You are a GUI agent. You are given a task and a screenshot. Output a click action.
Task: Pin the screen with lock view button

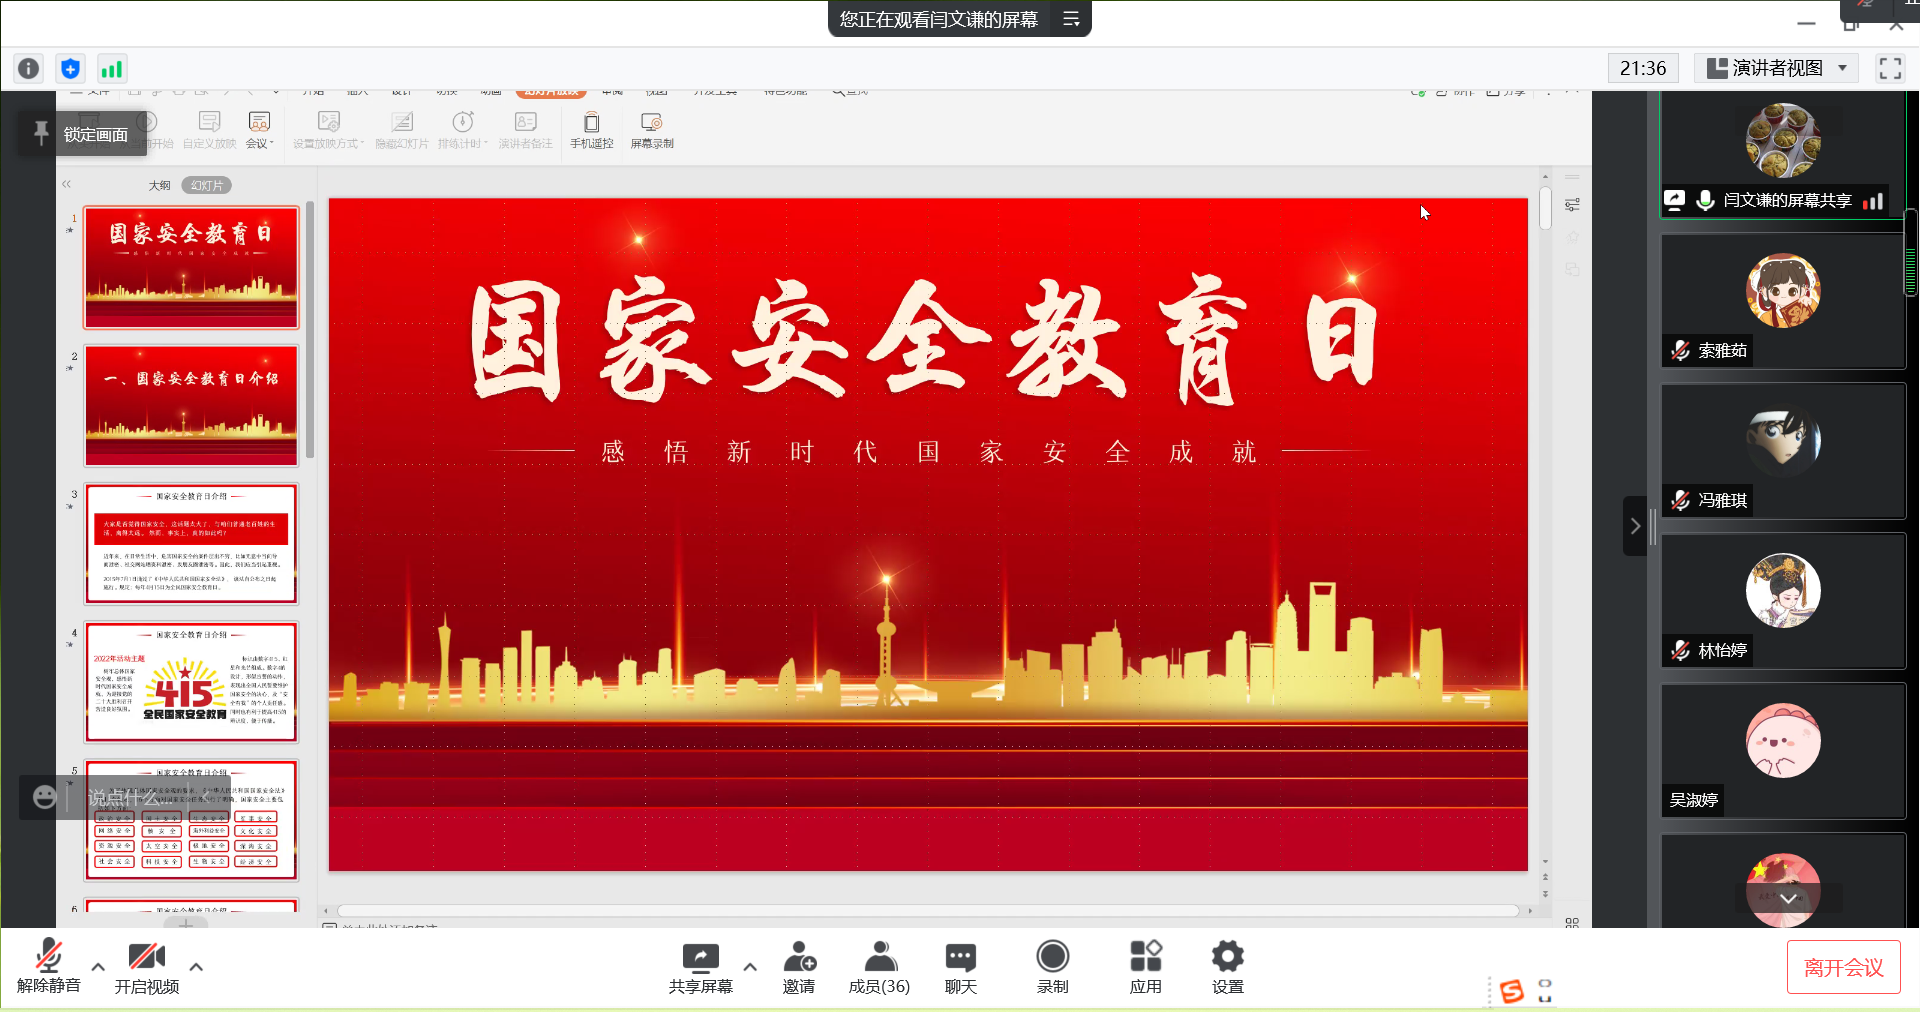pyautogui.click(x=82, y=134)
